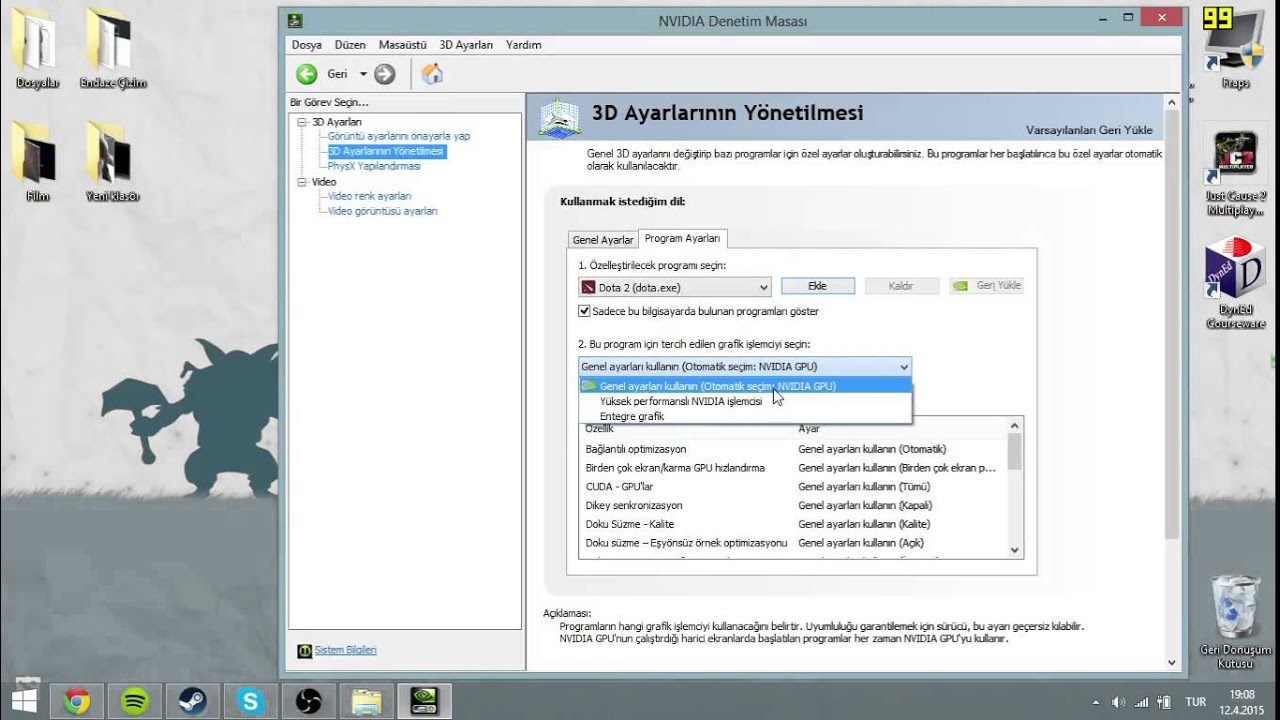Select CUDA - GPU'lar row

tap(792, 487)
